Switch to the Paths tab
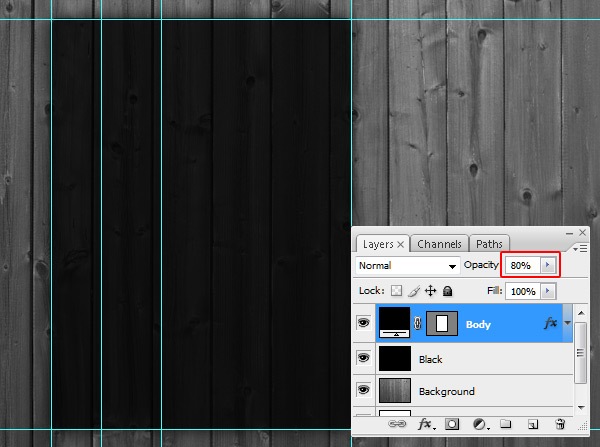600x447 pixels. point(489,244)
